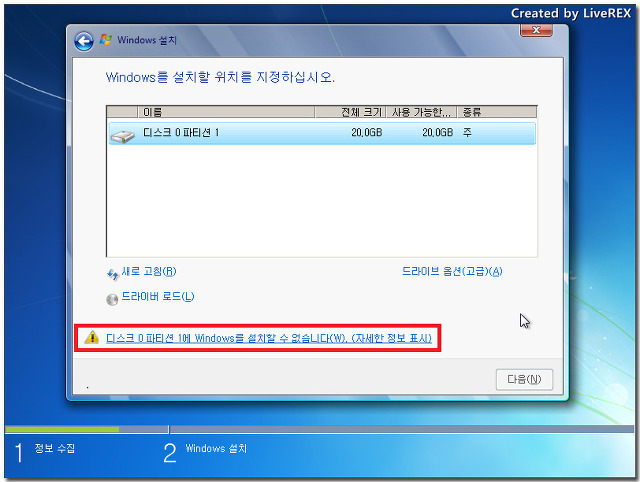Click the 20.0GB total size cell
Viewport: 640px width, 482px height.
click(367, 133)
